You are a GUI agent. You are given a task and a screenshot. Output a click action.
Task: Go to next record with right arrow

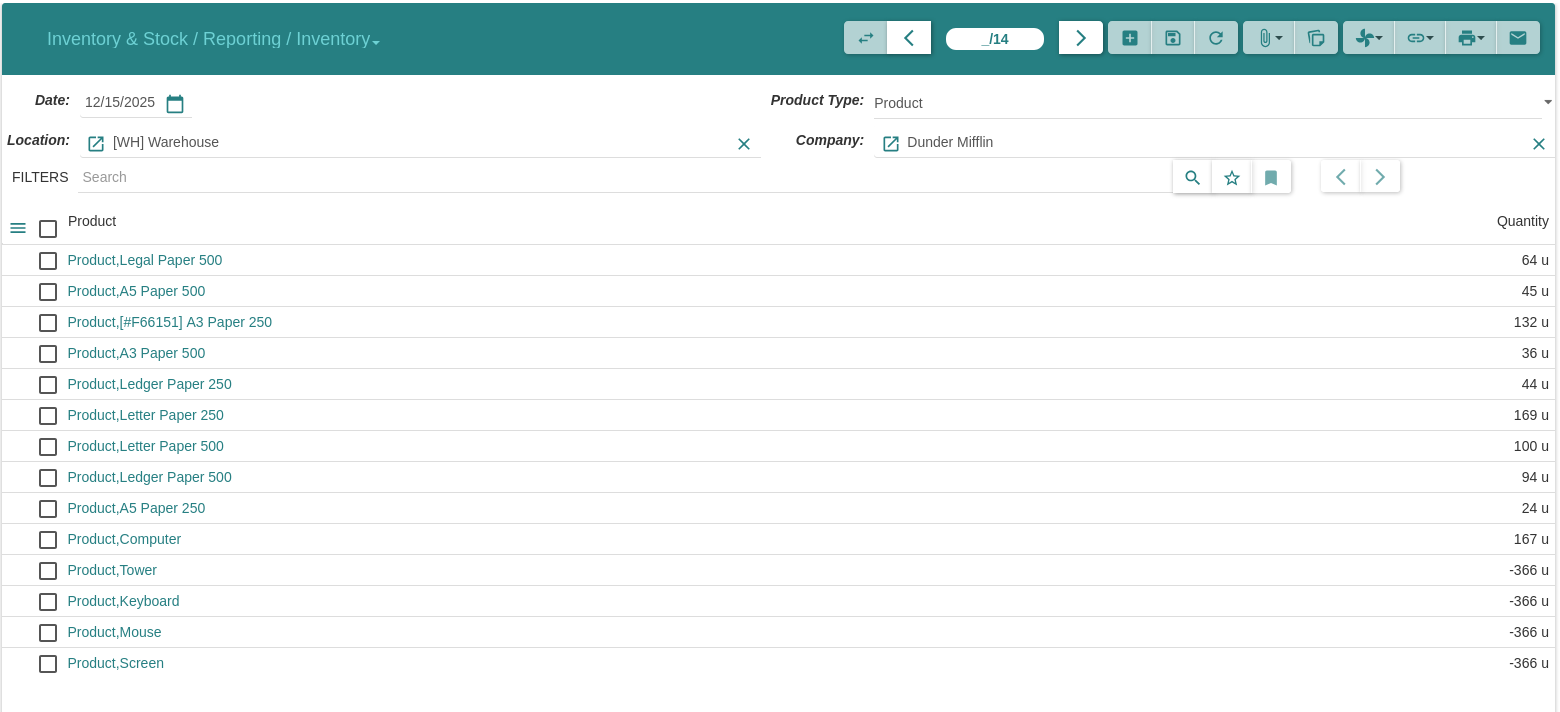(1080, 38)
